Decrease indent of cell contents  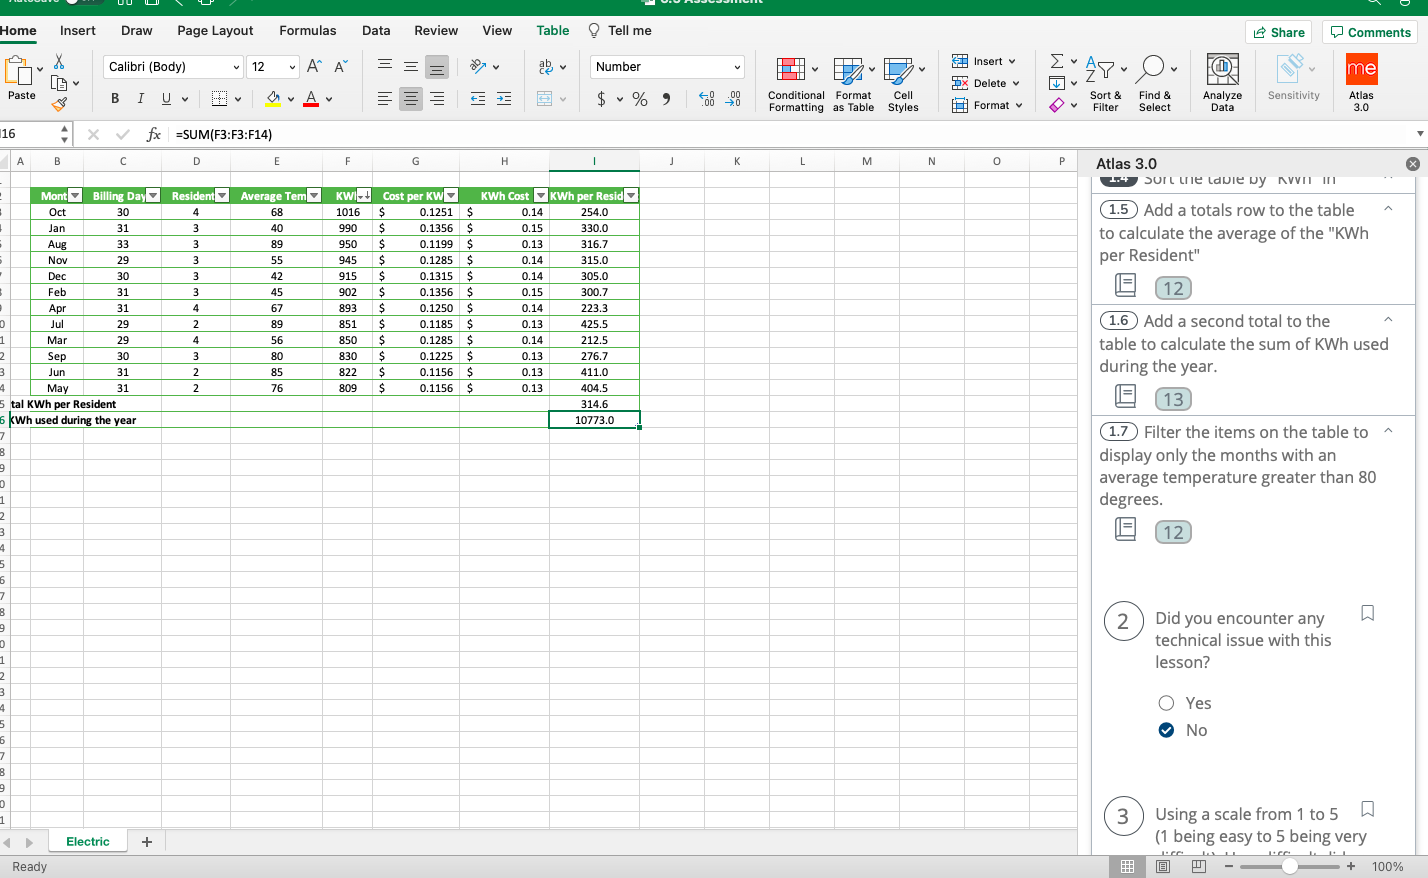(x=478, y=98)
